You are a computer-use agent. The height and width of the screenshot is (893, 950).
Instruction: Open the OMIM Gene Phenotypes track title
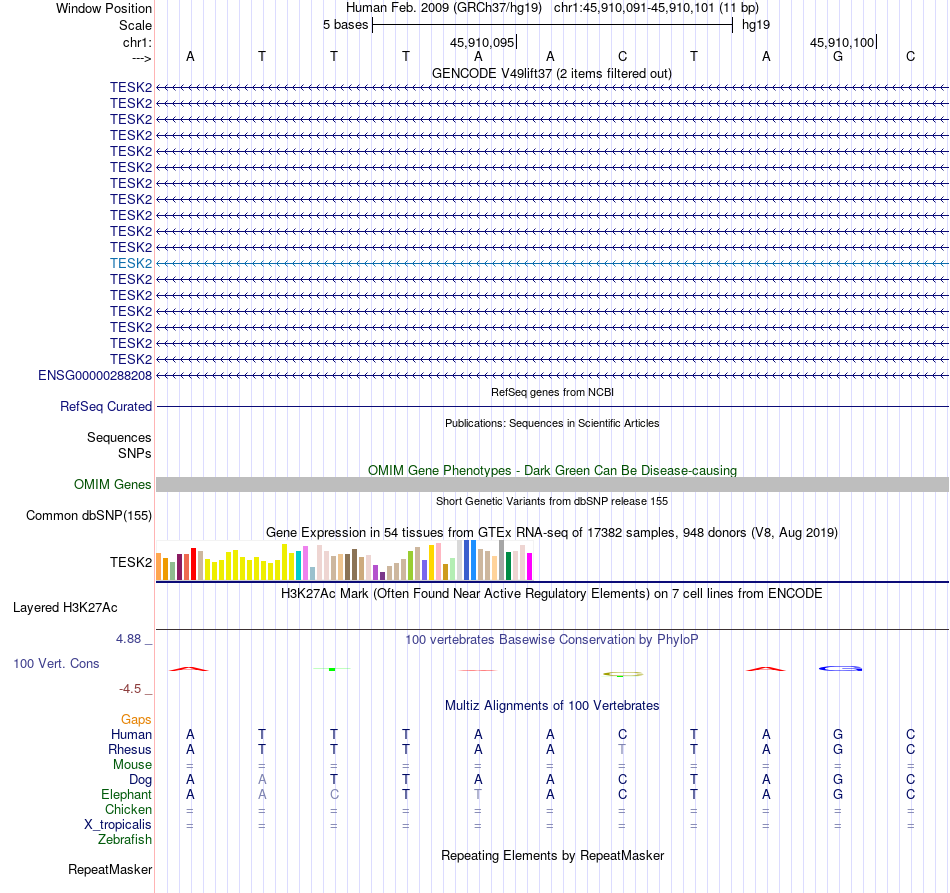point(552,470)
